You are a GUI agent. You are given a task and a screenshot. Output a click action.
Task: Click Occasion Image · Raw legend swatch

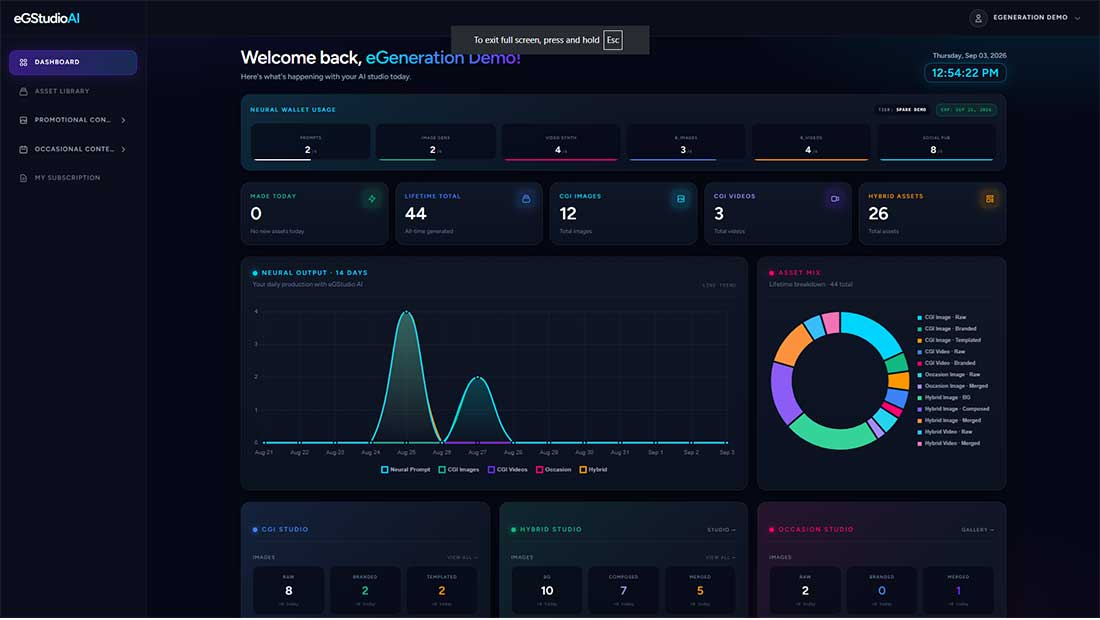920,375
